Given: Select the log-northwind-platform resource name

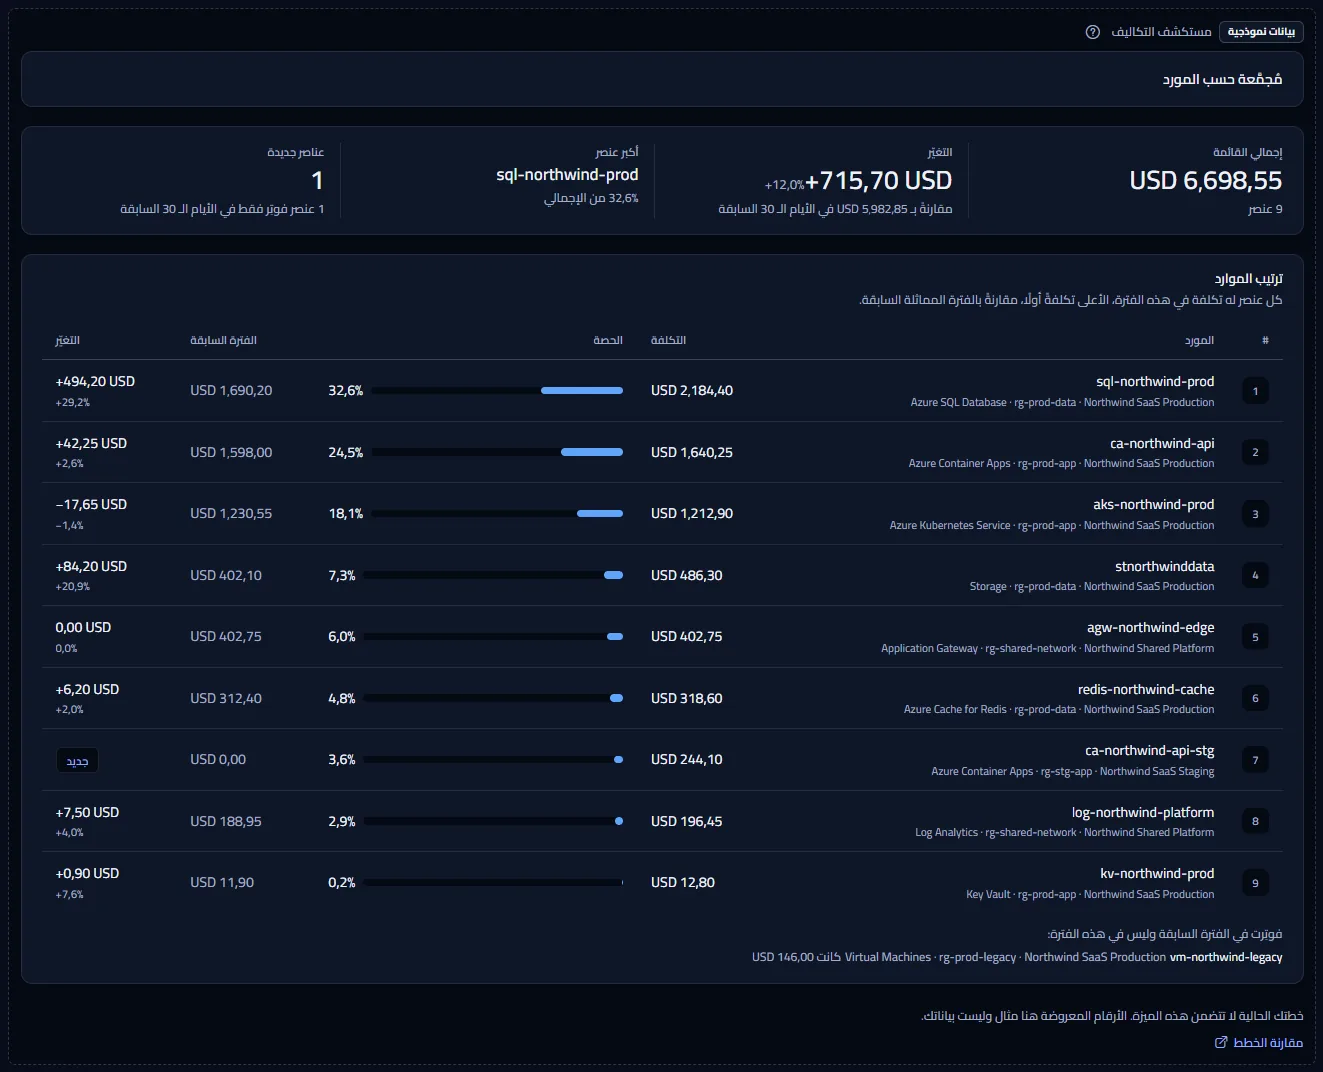Looking at the screenshot, I should [x=1143, y=812].
